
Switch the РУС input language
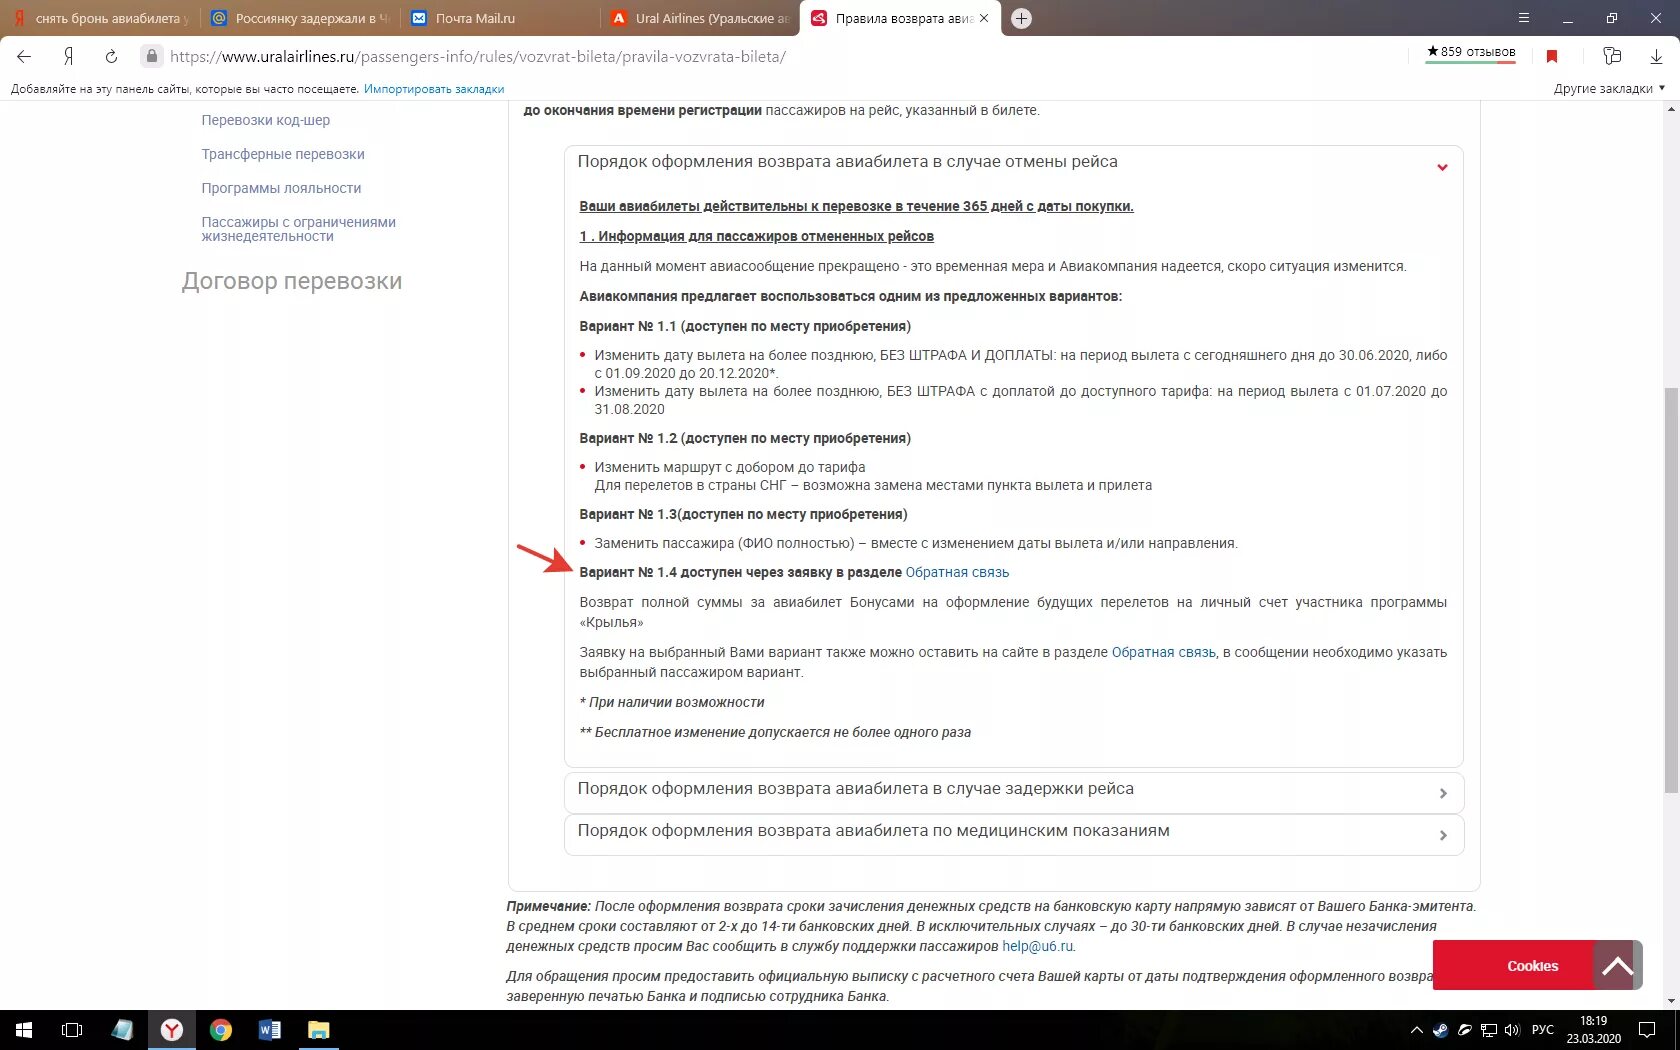(x=1543, y=1030)
